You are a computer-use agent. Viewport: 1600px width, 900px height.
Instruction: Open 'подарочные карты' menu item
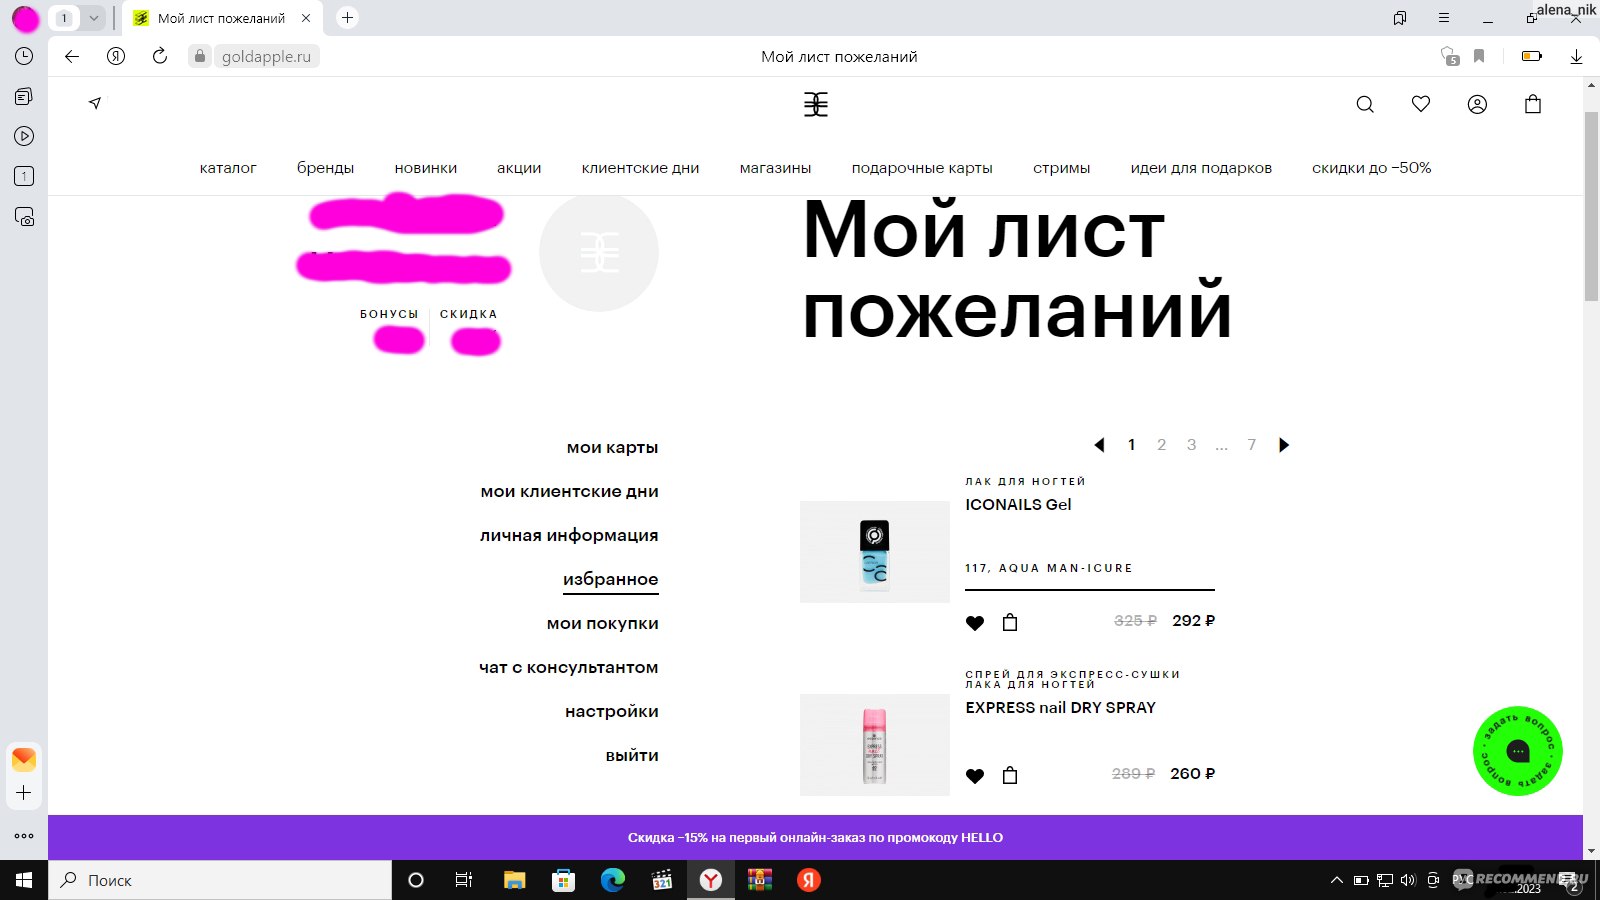[x=922, y=168]
